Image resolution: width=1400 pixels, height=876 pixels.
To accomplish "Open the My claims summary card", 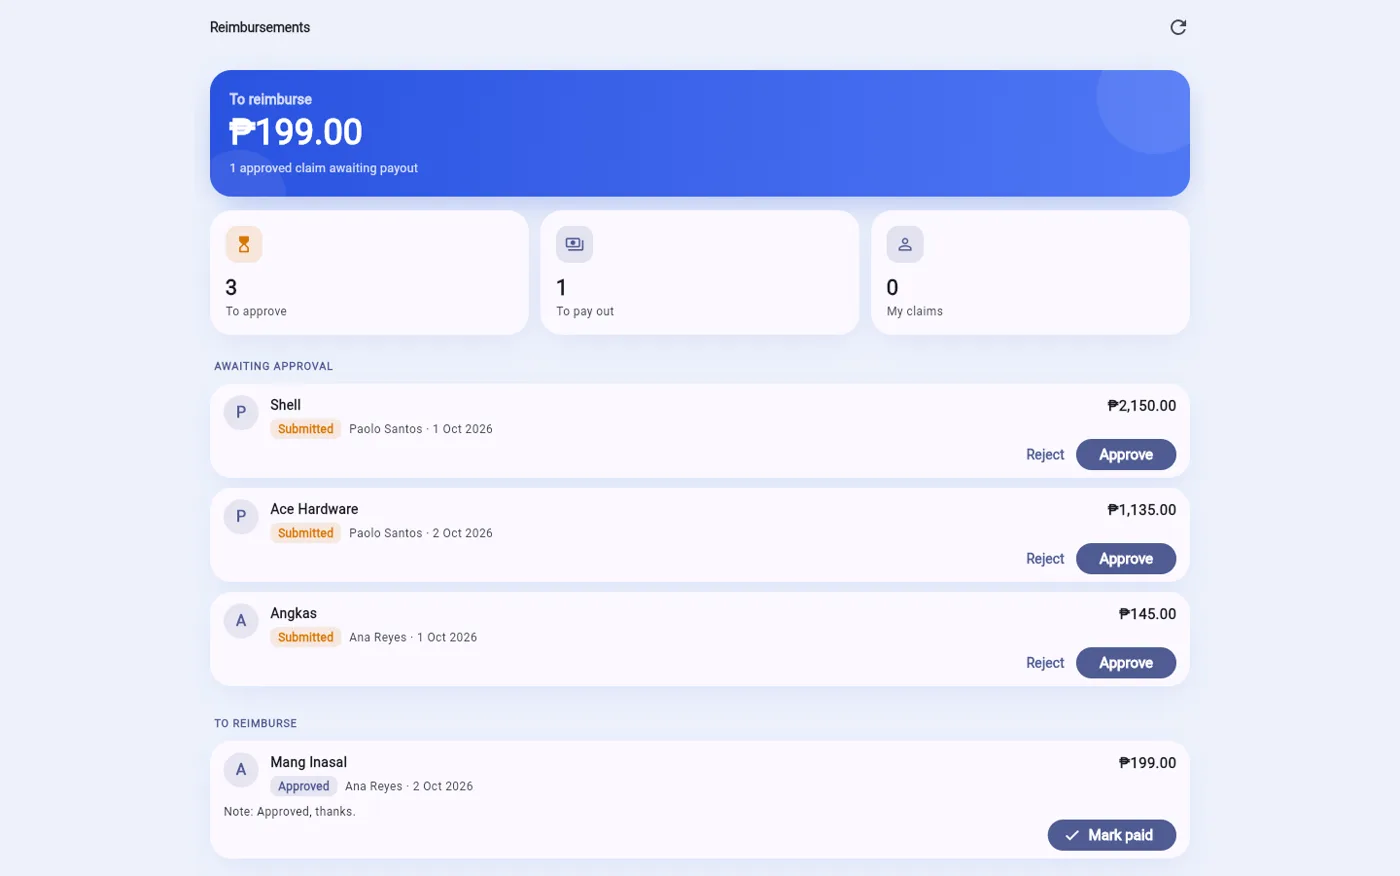I will pyautogui.click(x=1030, y=272).
